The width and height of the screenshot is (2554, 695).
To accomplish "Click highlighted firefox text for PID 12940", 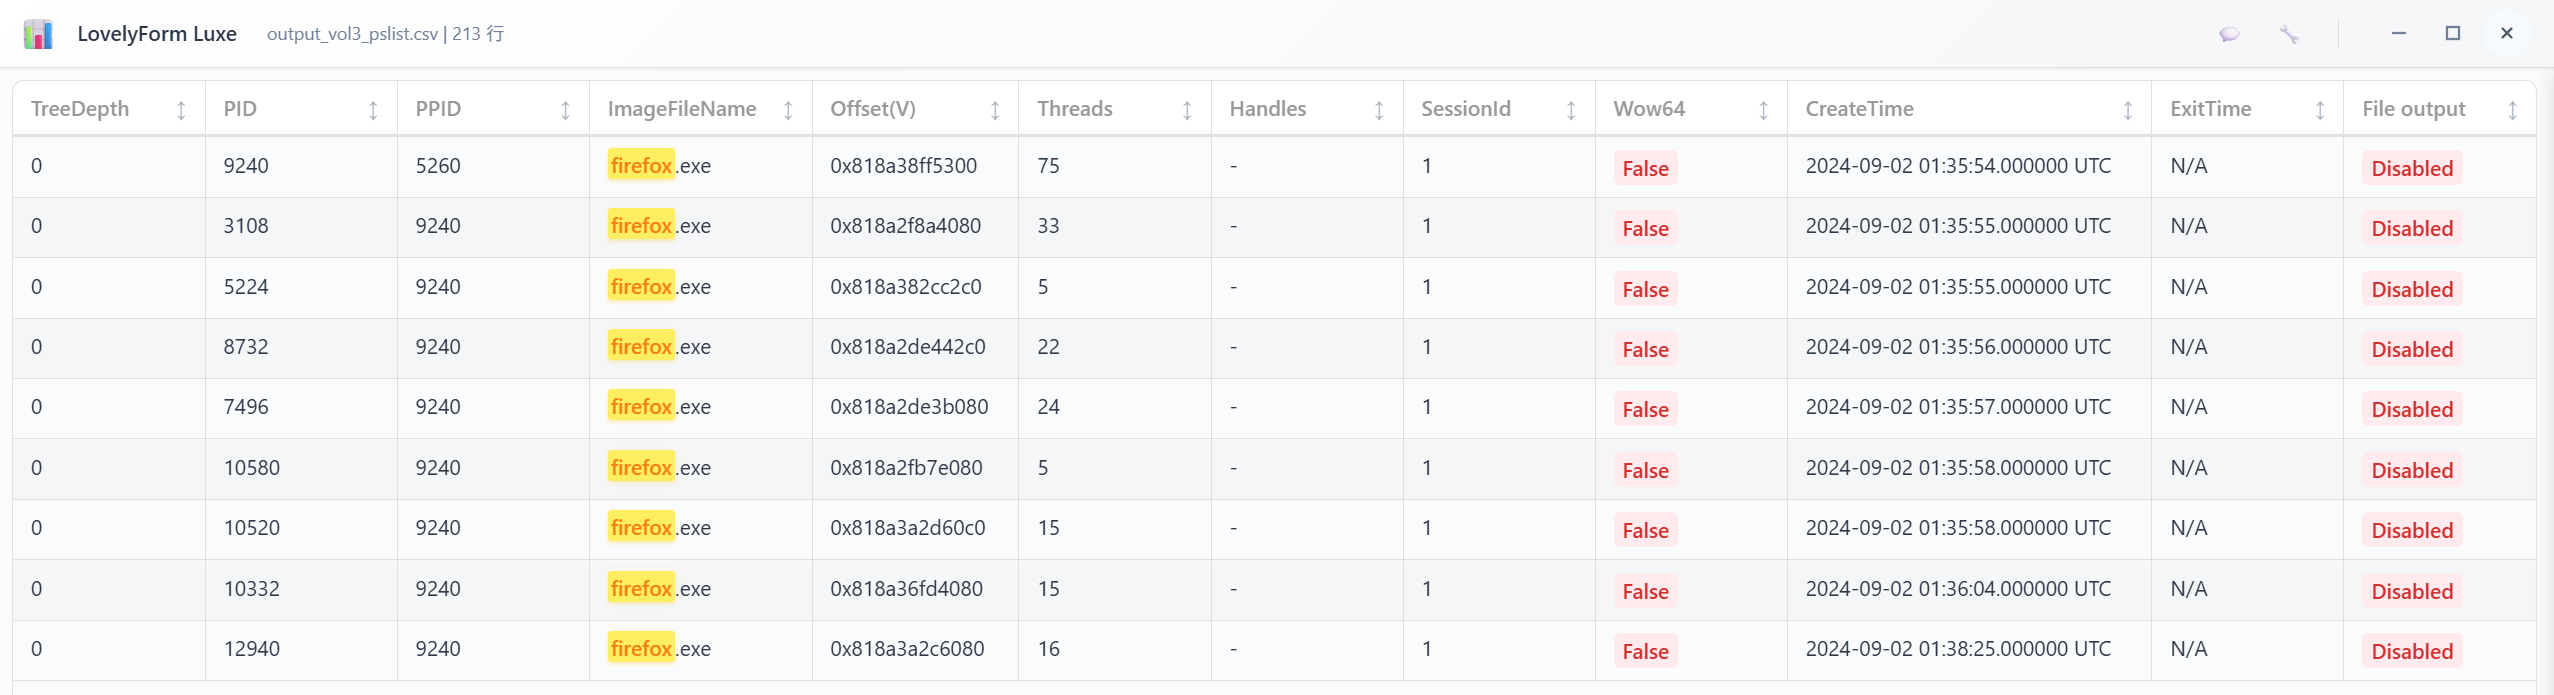I will pyautogui.click(x=641, y=649).
